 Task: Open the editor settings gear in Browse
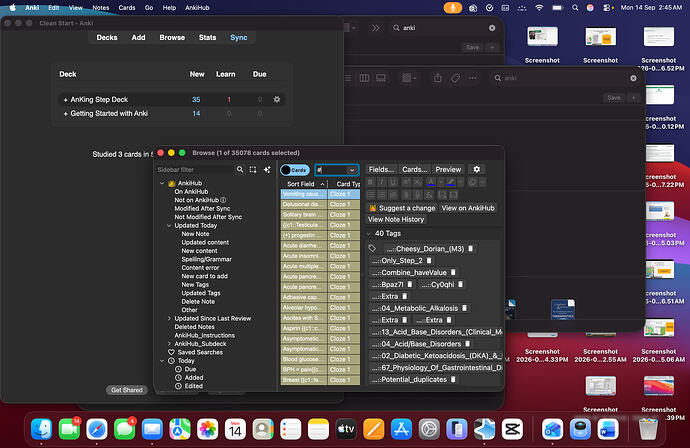click(477, 169)
